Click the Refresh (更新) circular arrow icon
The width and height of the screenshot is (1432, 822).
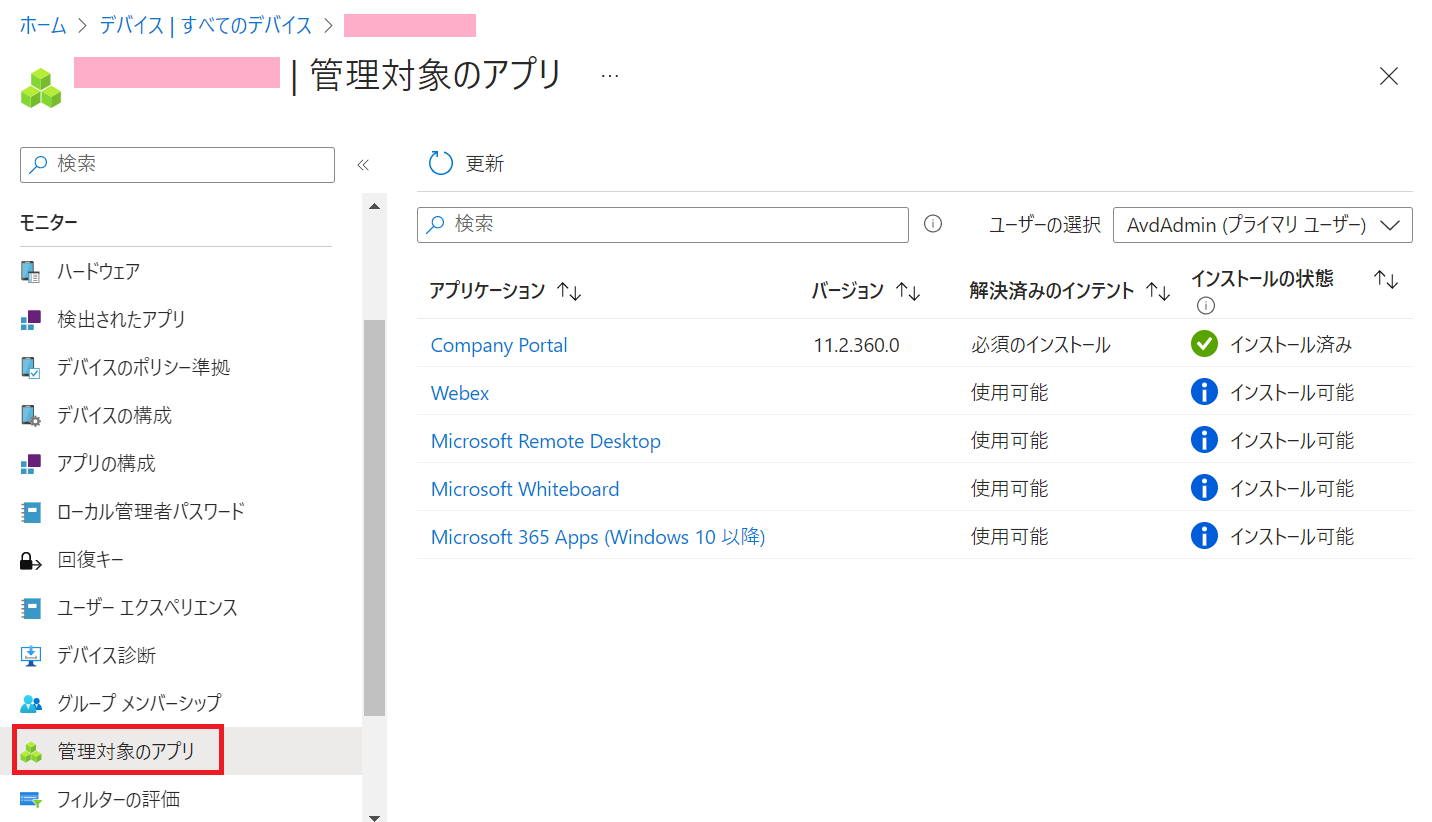441,163
